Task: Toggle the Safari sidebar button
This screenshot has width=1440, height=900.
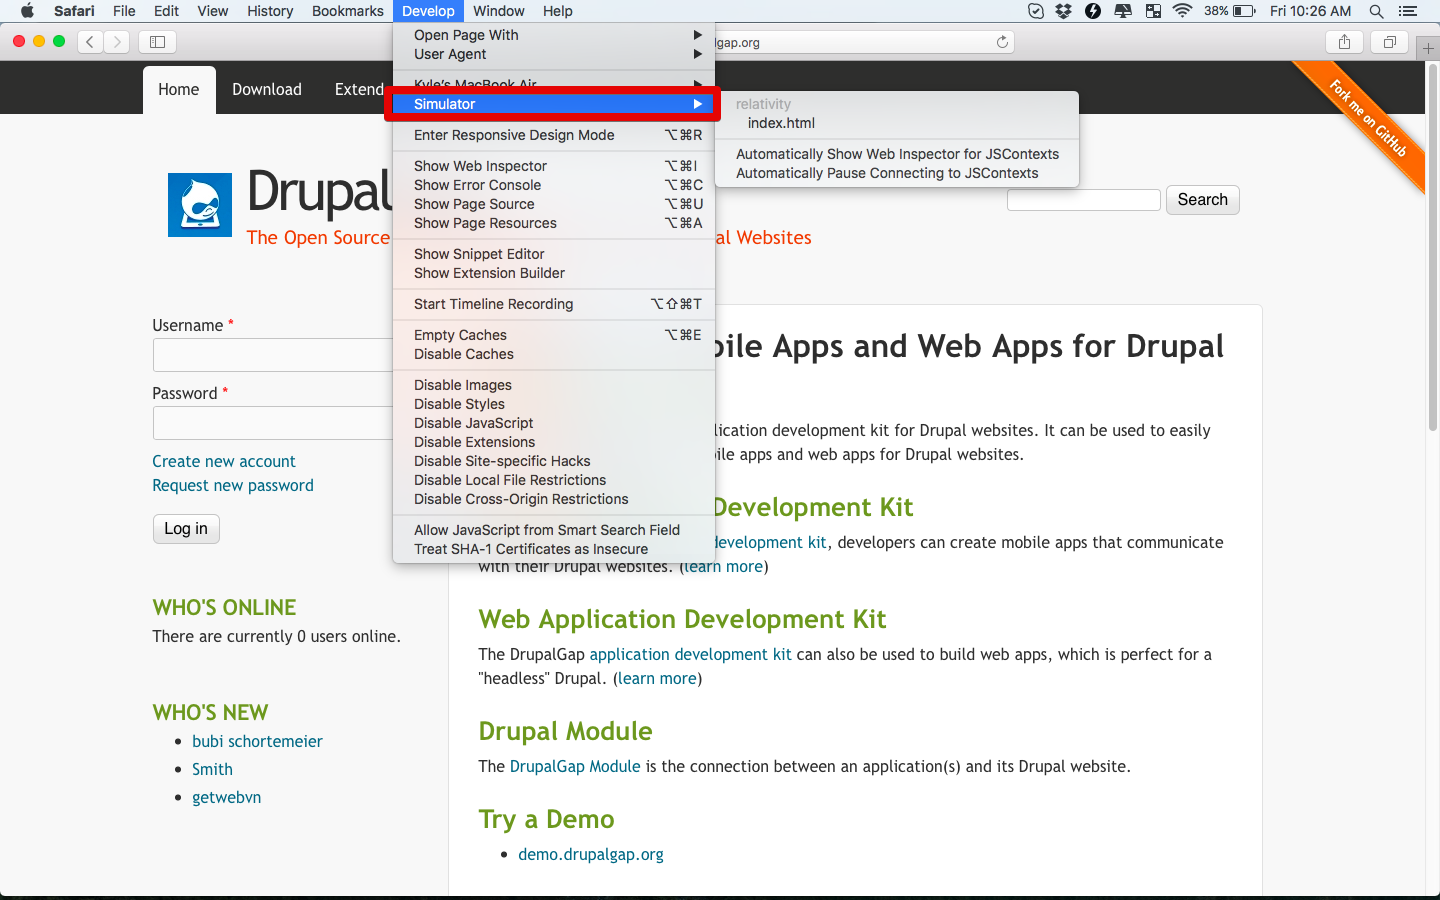Action: point(157,42)
